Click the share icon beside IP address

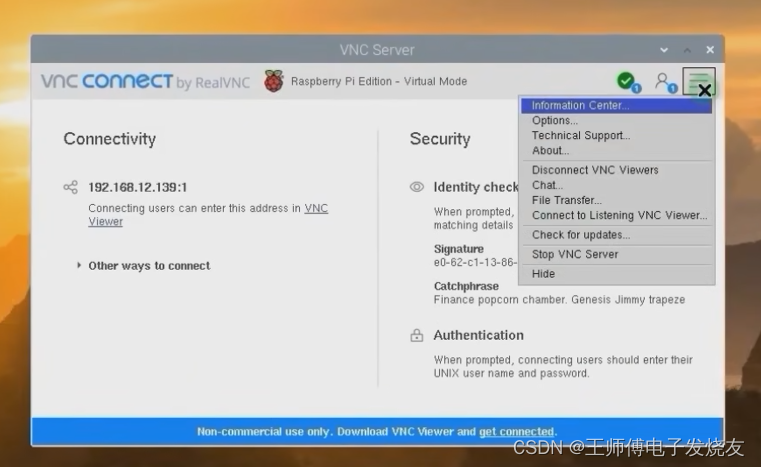pyautogui.click(x=71, y=187)
